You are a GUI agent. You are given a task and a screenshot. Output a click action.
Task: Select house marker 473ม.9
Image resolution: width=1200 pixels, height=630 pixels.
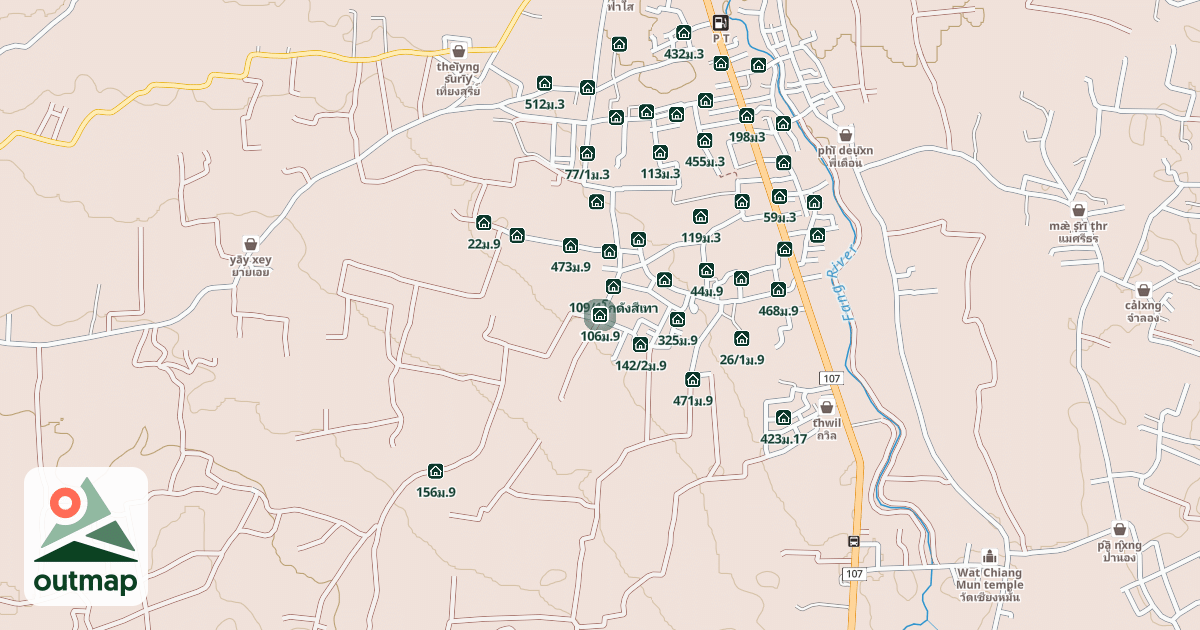click(571, 246)
